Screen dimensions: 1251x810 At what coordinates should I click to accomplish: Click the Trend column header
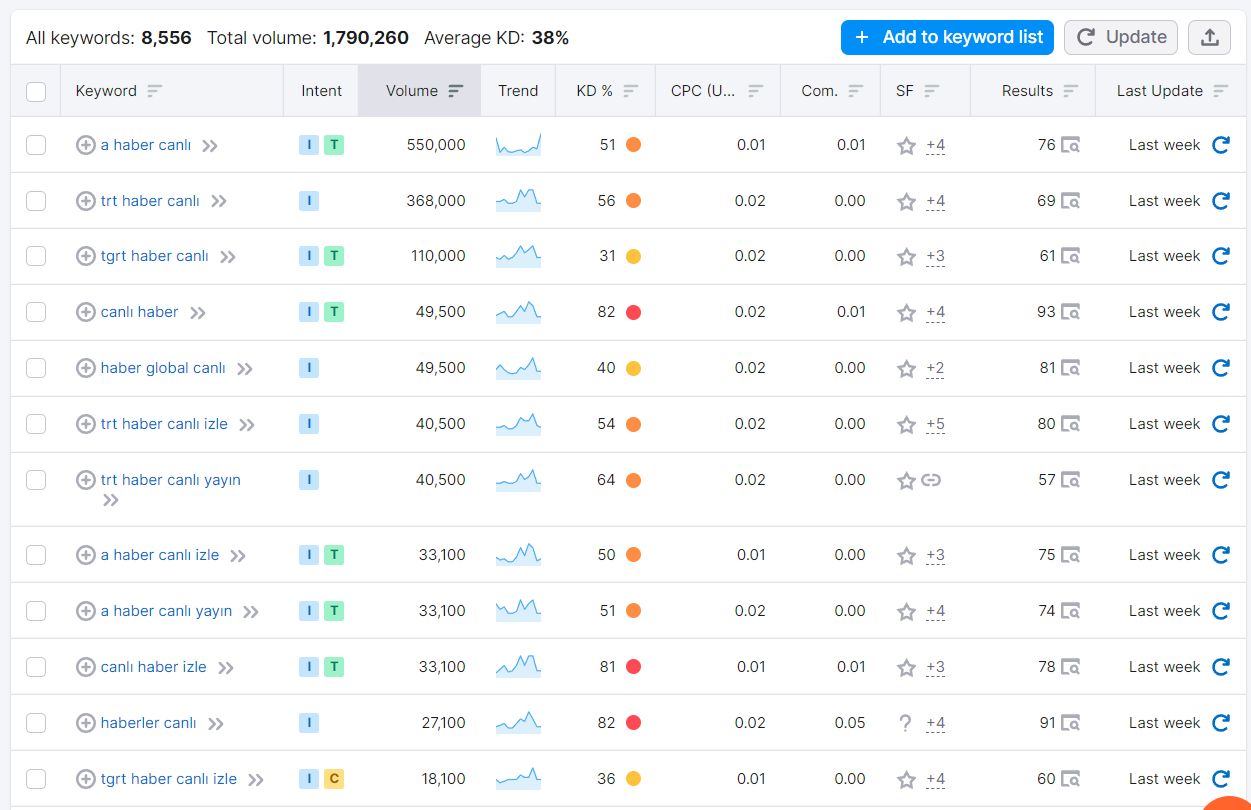[518, 91]
